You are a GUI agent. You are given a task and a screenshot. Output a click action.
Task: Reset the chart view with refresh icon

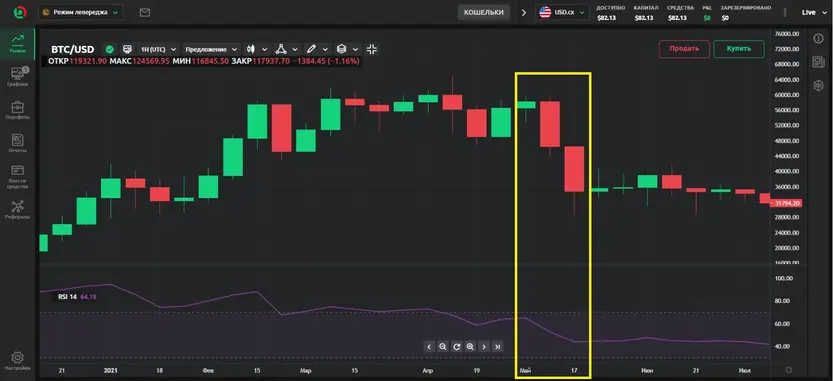(456, 347)
